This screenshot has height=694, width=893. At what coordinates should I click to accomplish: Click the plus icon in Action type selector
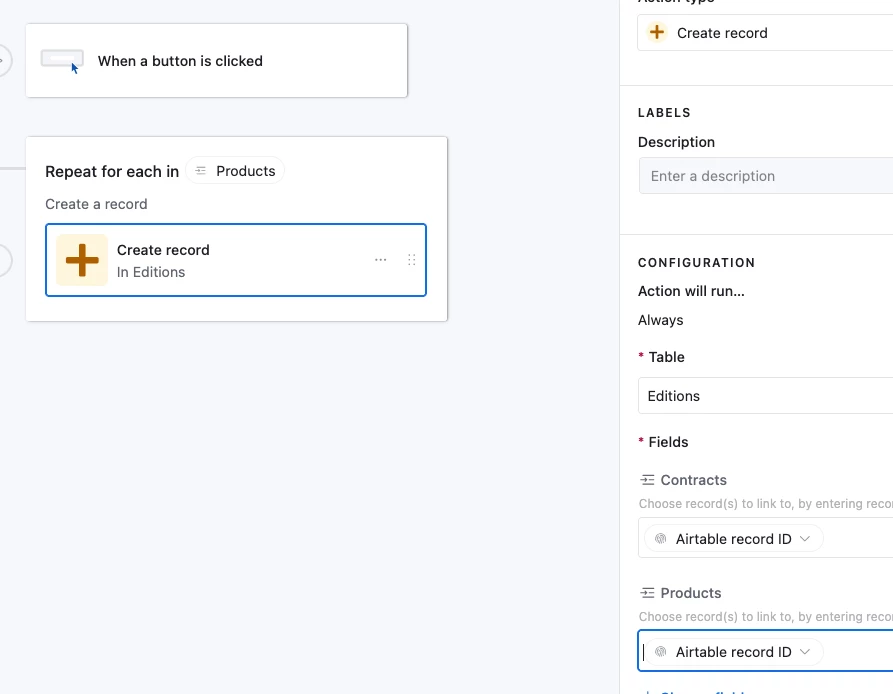tap(657, 33)
